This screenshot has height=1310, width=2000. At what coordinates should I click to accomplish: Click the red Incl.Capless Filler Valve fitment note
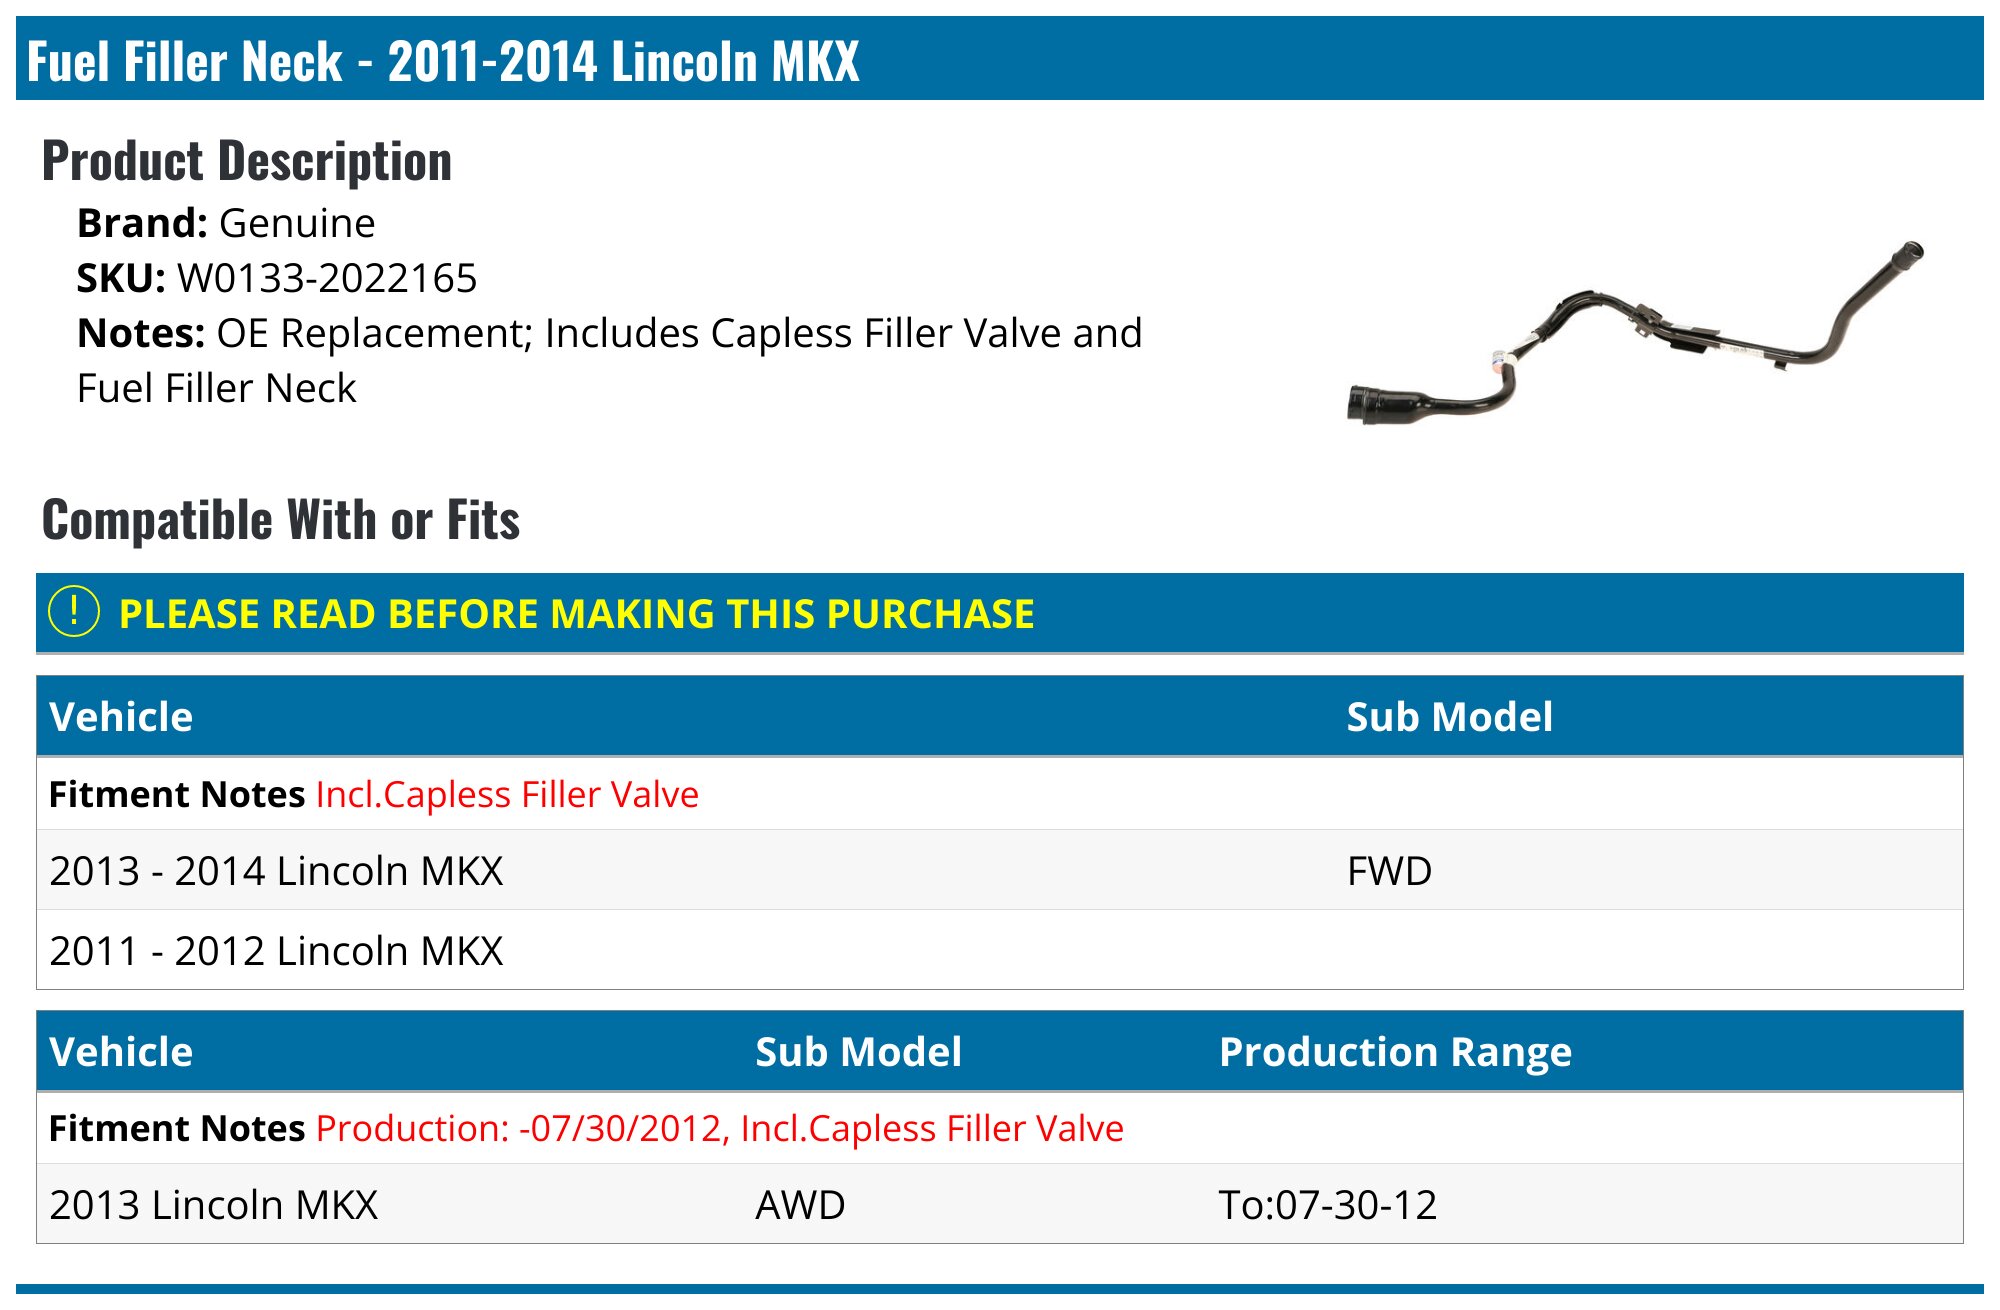[507, 794]
